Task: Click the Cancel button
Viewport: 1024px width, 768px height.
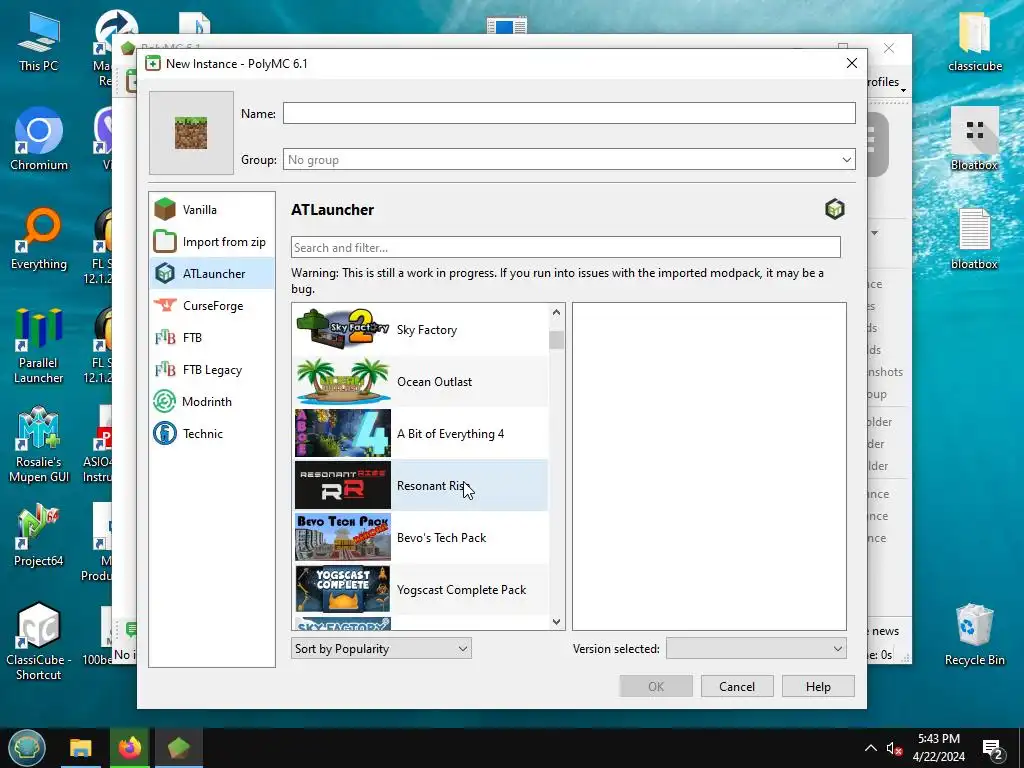Action: tap(737, 686)
